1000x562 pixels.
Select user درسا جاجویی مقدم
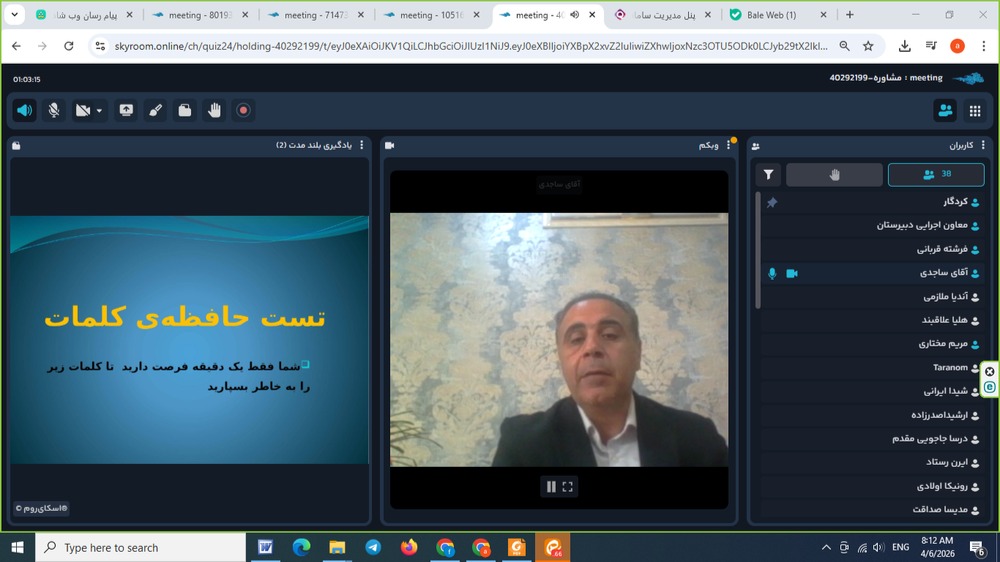click(873, 439)
